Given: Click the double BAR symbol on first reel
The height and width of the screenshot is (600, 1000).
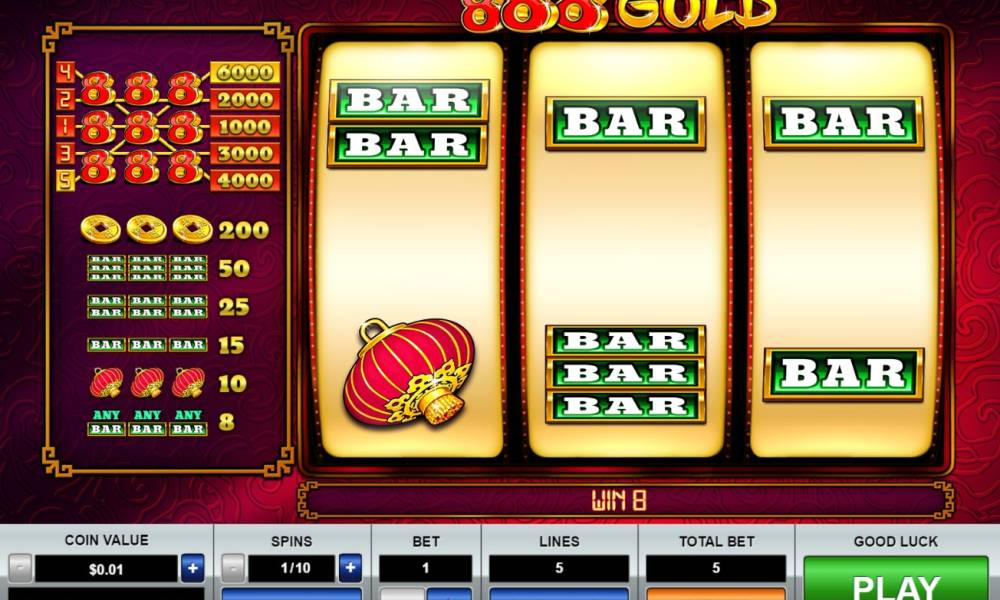Looking at the screenshot, I should pyautogui.click(x=408, y=124).
